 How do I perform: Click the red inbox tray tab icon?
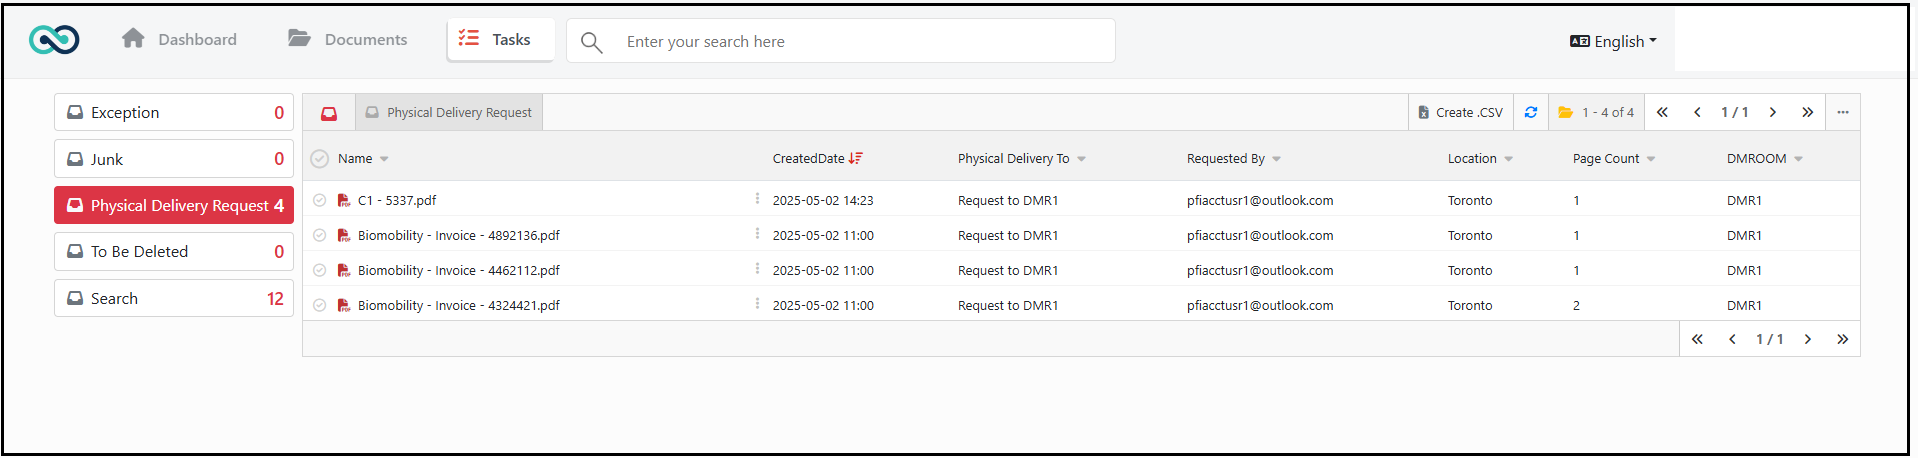coord(329,114)
